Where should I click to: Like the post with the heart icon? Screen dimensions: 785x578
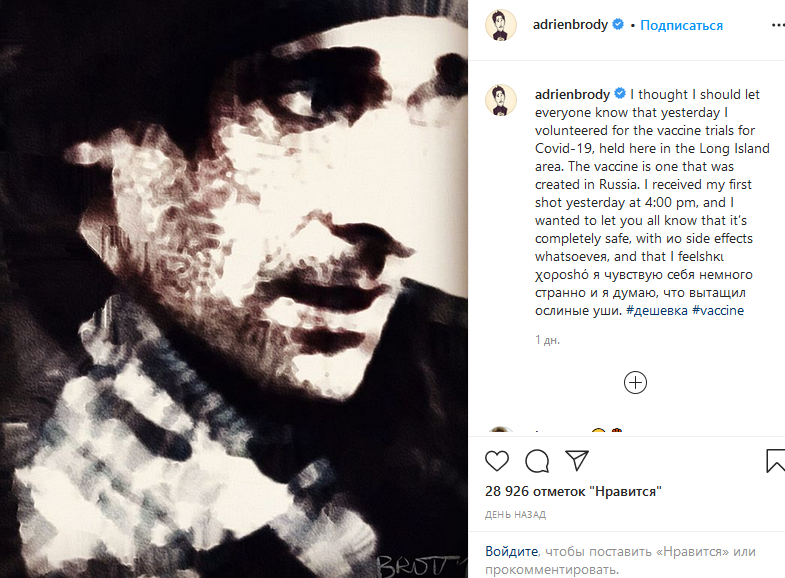click(x=497, y=461)
